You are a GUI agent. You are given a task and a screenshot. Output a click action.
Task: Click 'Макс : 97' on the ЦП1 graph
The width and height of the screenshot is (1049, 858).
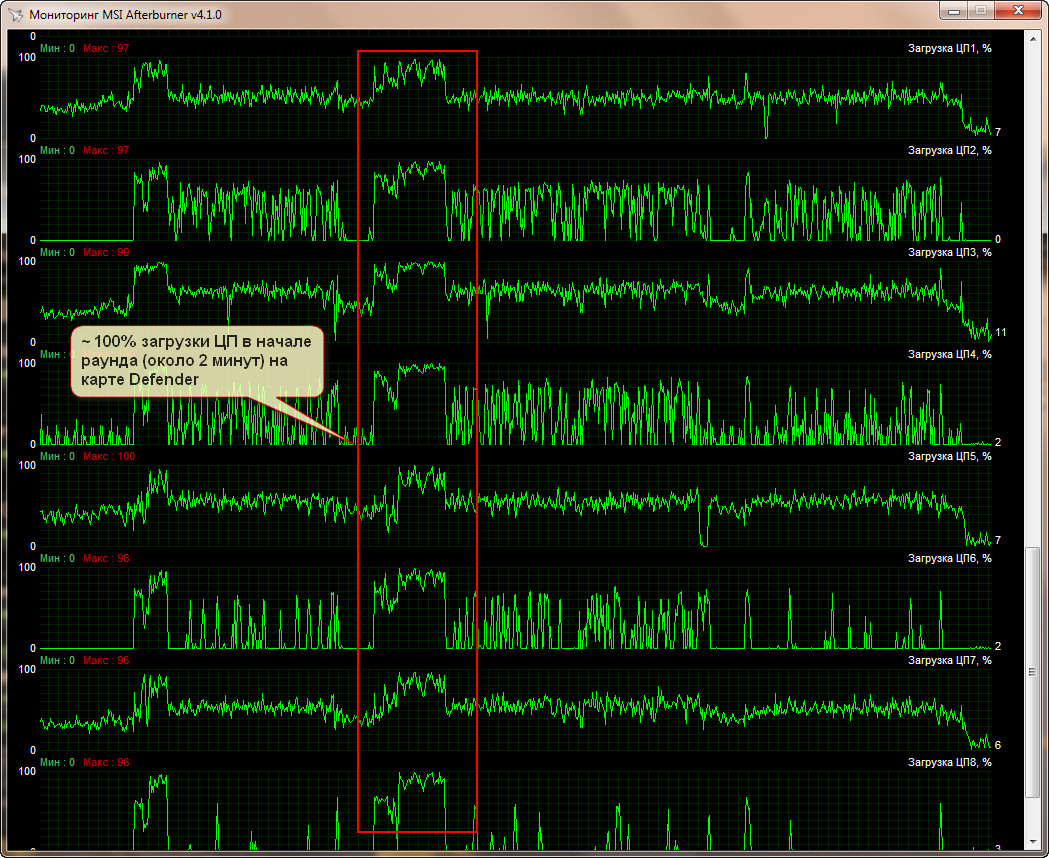[x=106, y=48]
